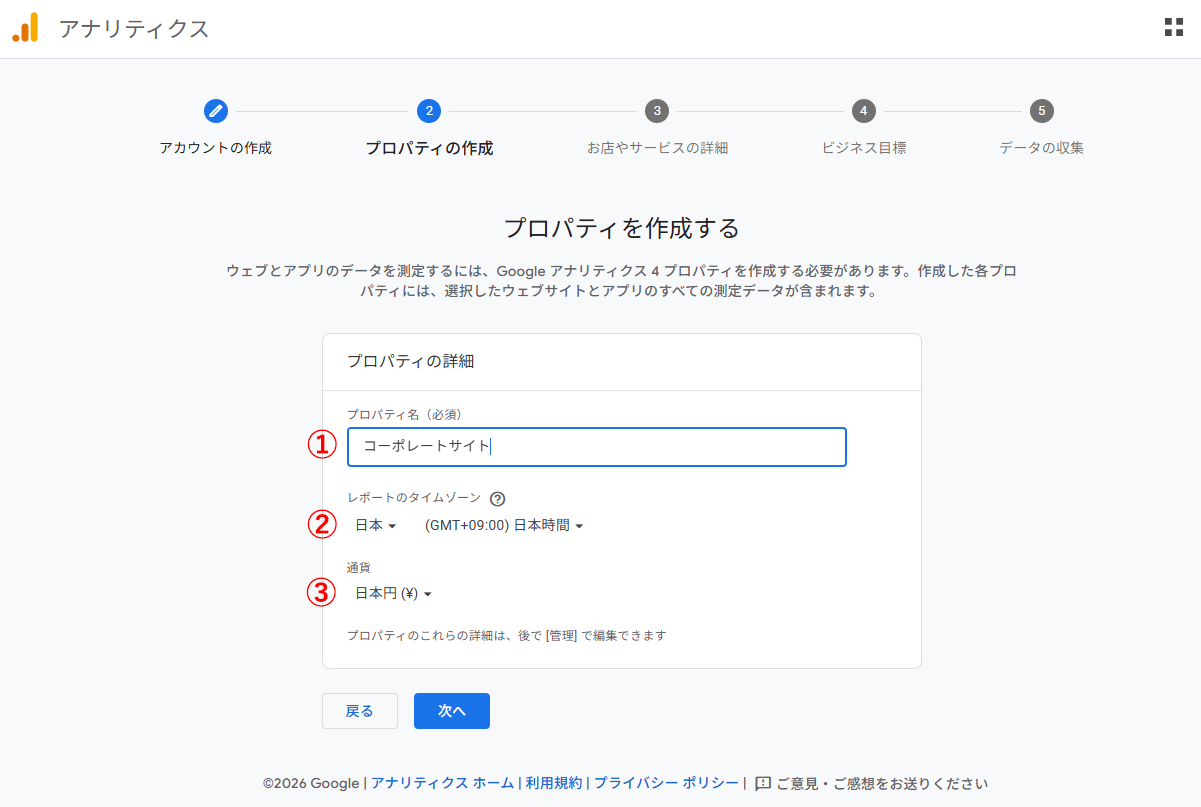Select step 3 circle お店やサービスの詳細
Viewport: 1201px width, 807px height.
(657, 111)
